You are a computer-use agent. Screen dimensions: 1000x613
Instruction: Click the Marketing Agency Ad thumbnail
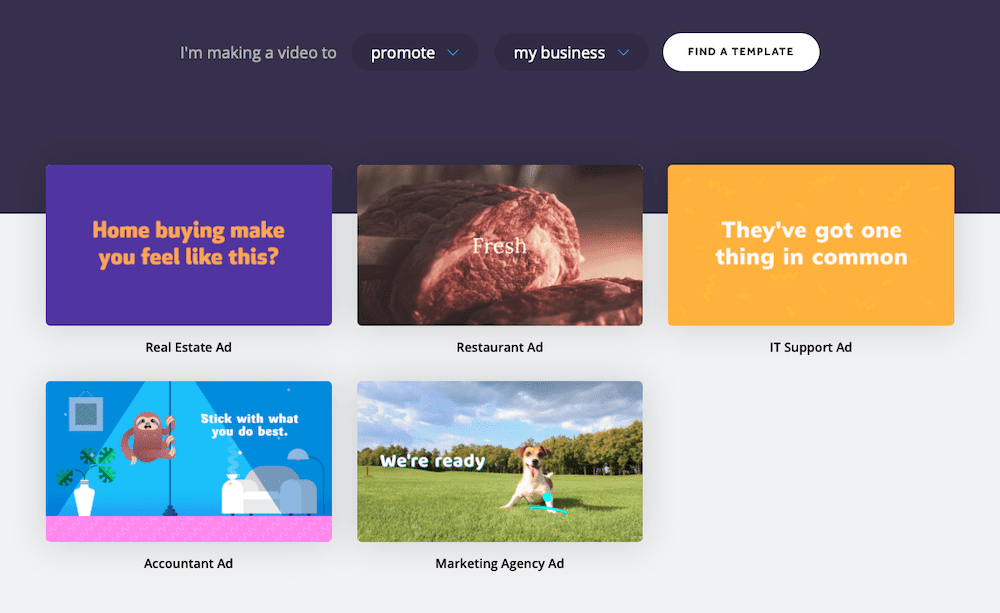tap(499, 461)
